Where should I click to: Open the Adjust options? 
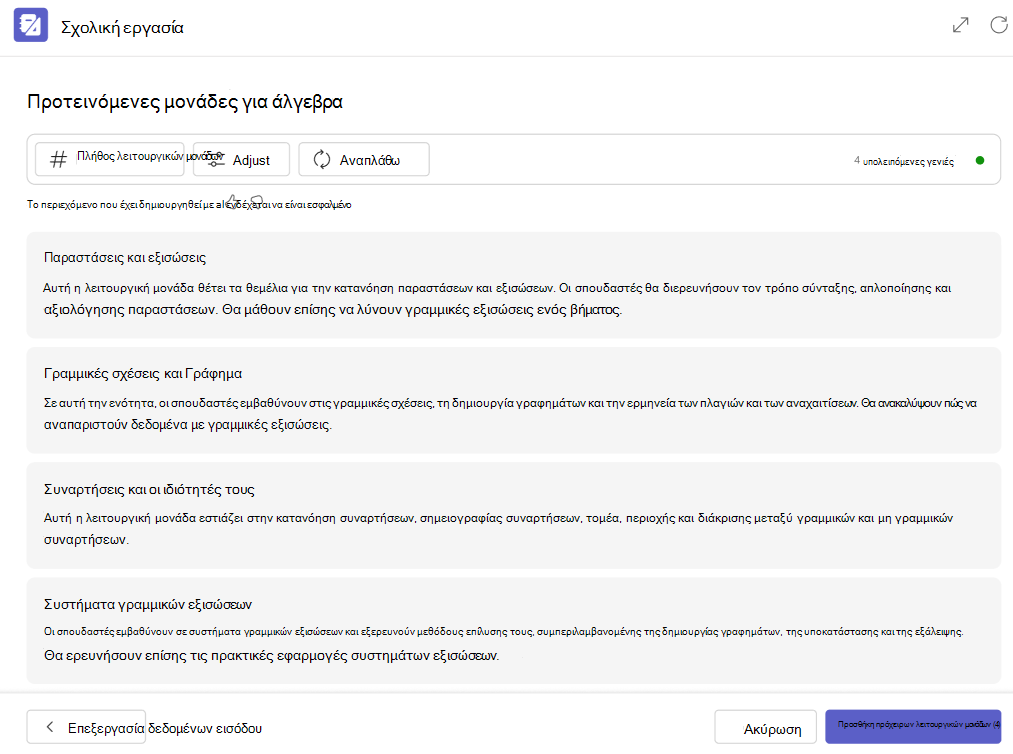(x=241, y=159)
